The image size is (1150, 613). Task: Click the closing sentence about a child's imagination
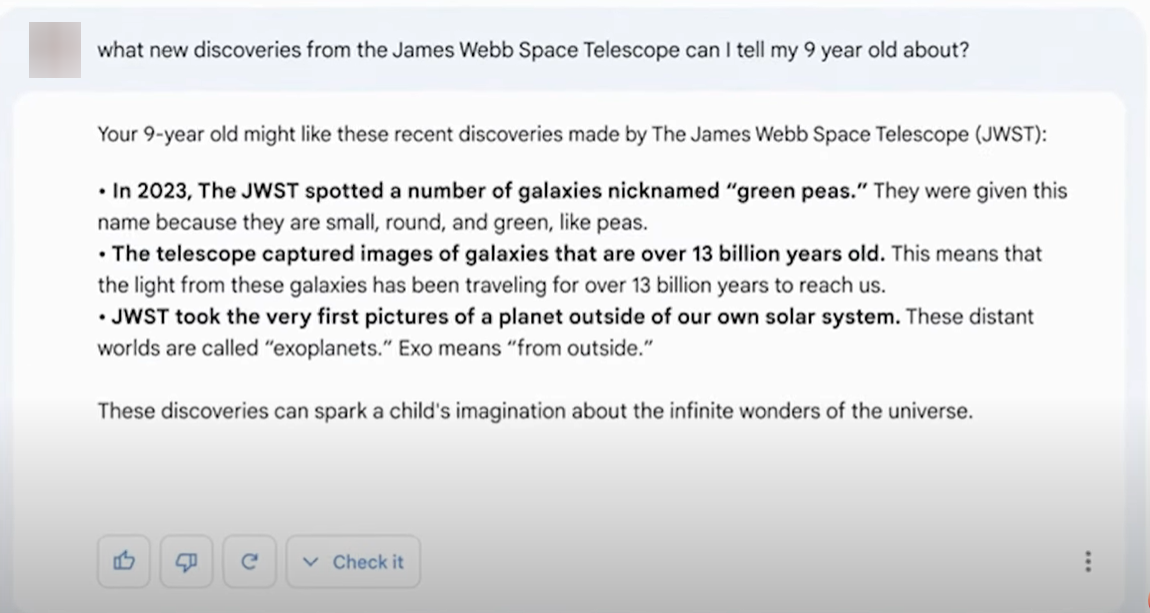[535, 411]
